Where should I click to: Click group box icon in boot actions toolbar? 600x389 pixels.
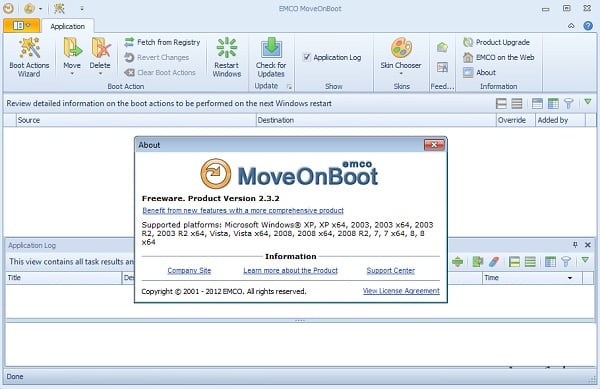click(x=537, y=103)
